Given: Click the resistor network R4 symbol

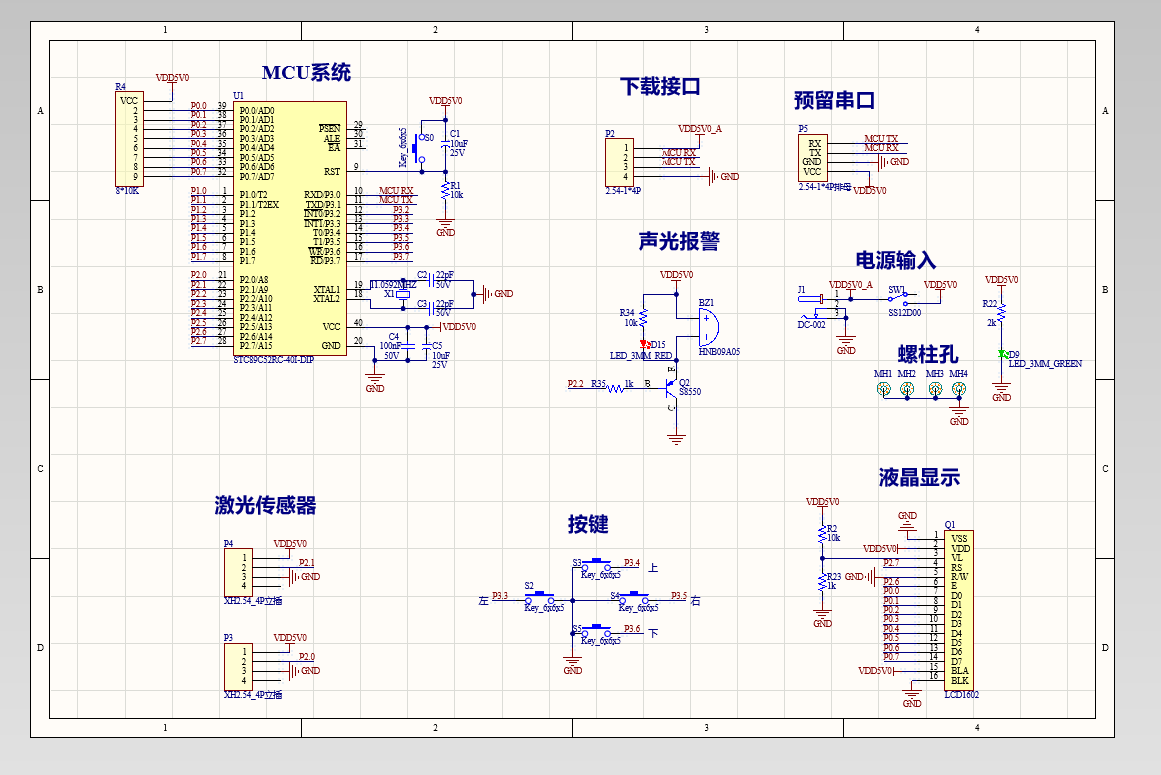Looking at the screenshot, I should (130, 140).
